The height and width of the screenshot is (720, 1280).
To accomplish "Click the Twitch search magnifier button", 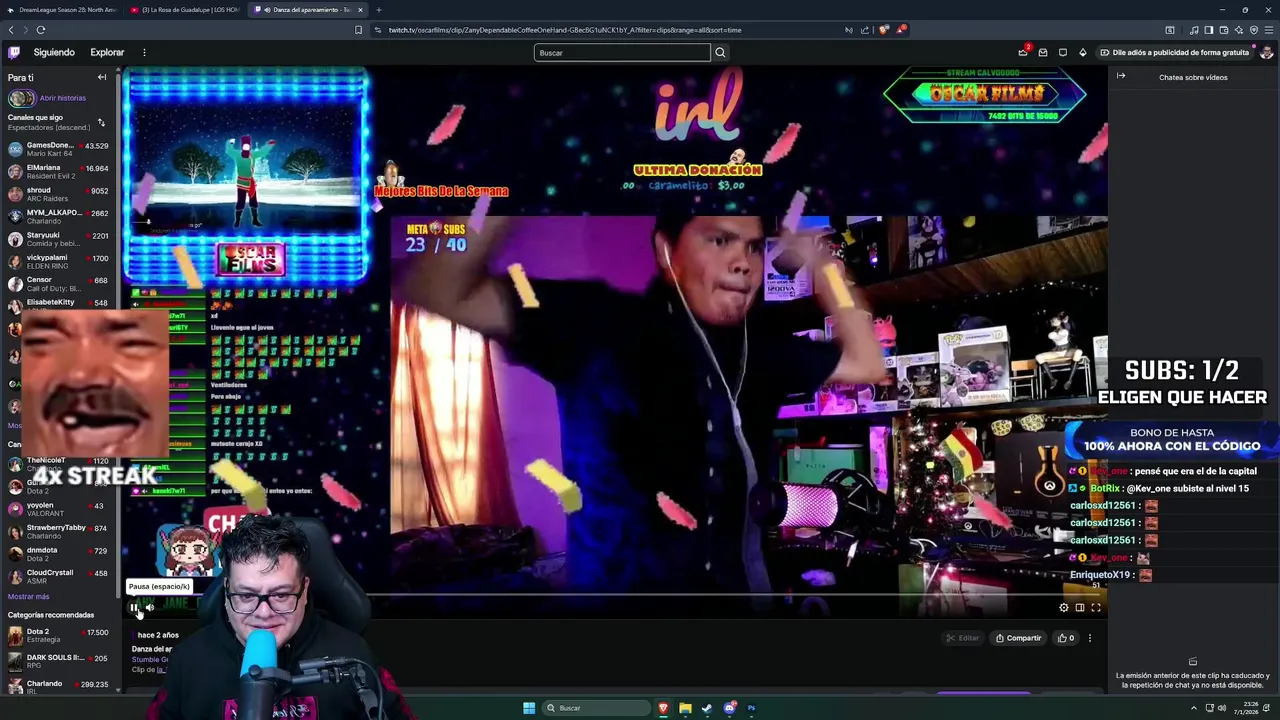I will [720, 52].
